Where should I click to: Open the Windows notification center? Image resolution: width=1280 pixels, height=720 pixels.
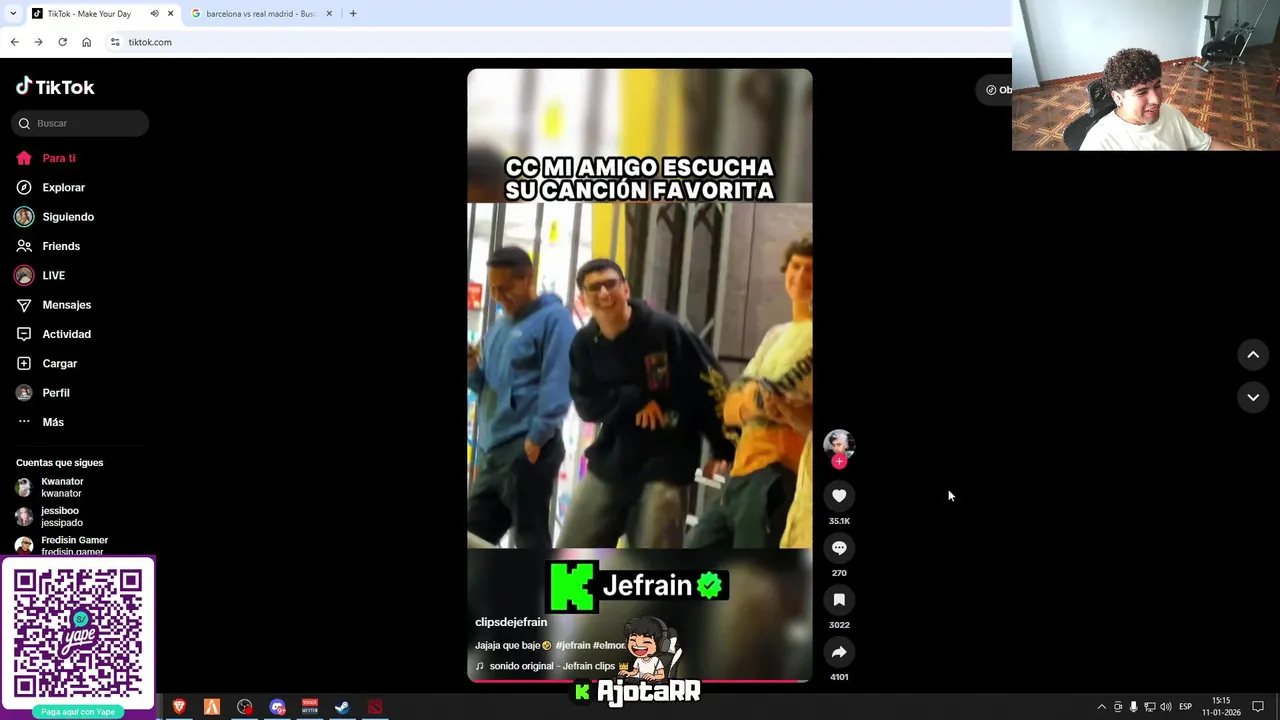tap(1258, 707)
